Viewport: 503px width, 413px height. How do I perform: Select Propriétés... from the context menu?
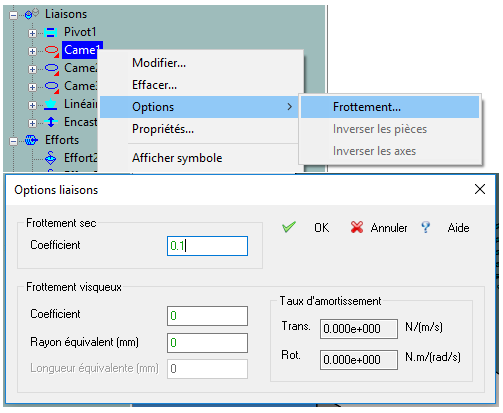point(163,129)
